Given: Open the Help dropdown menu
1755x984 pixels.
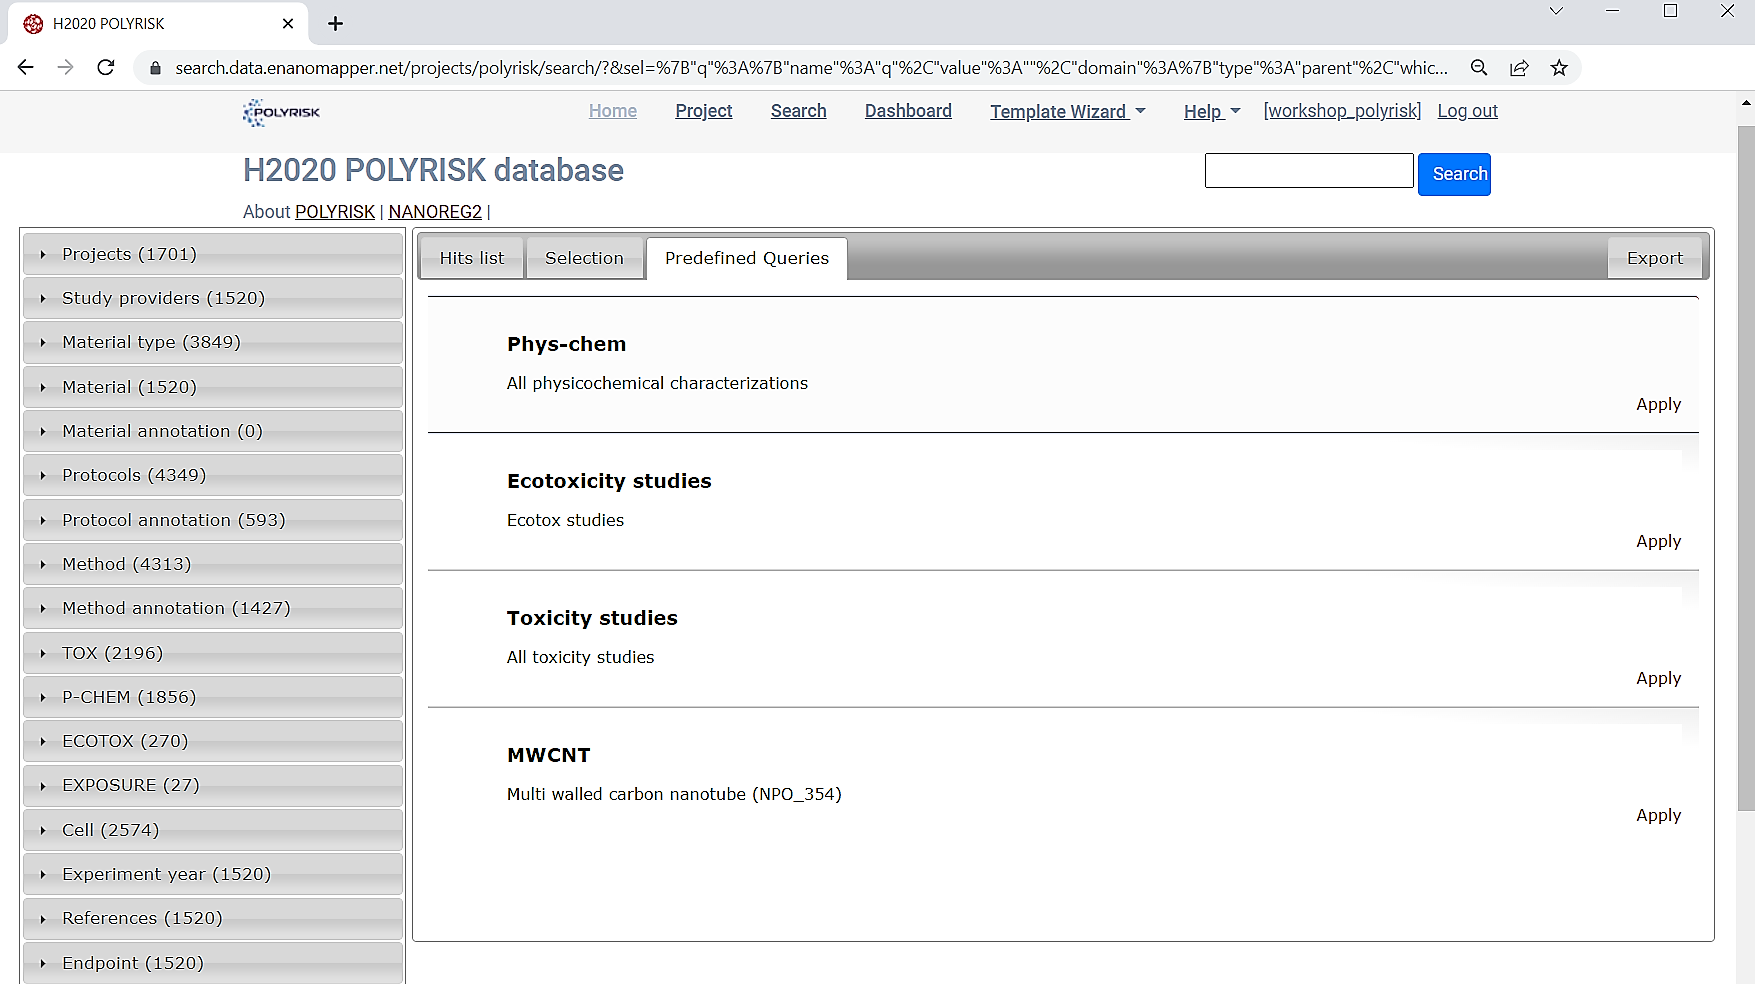Looking at the screenshot, I should coord(1210,111).
